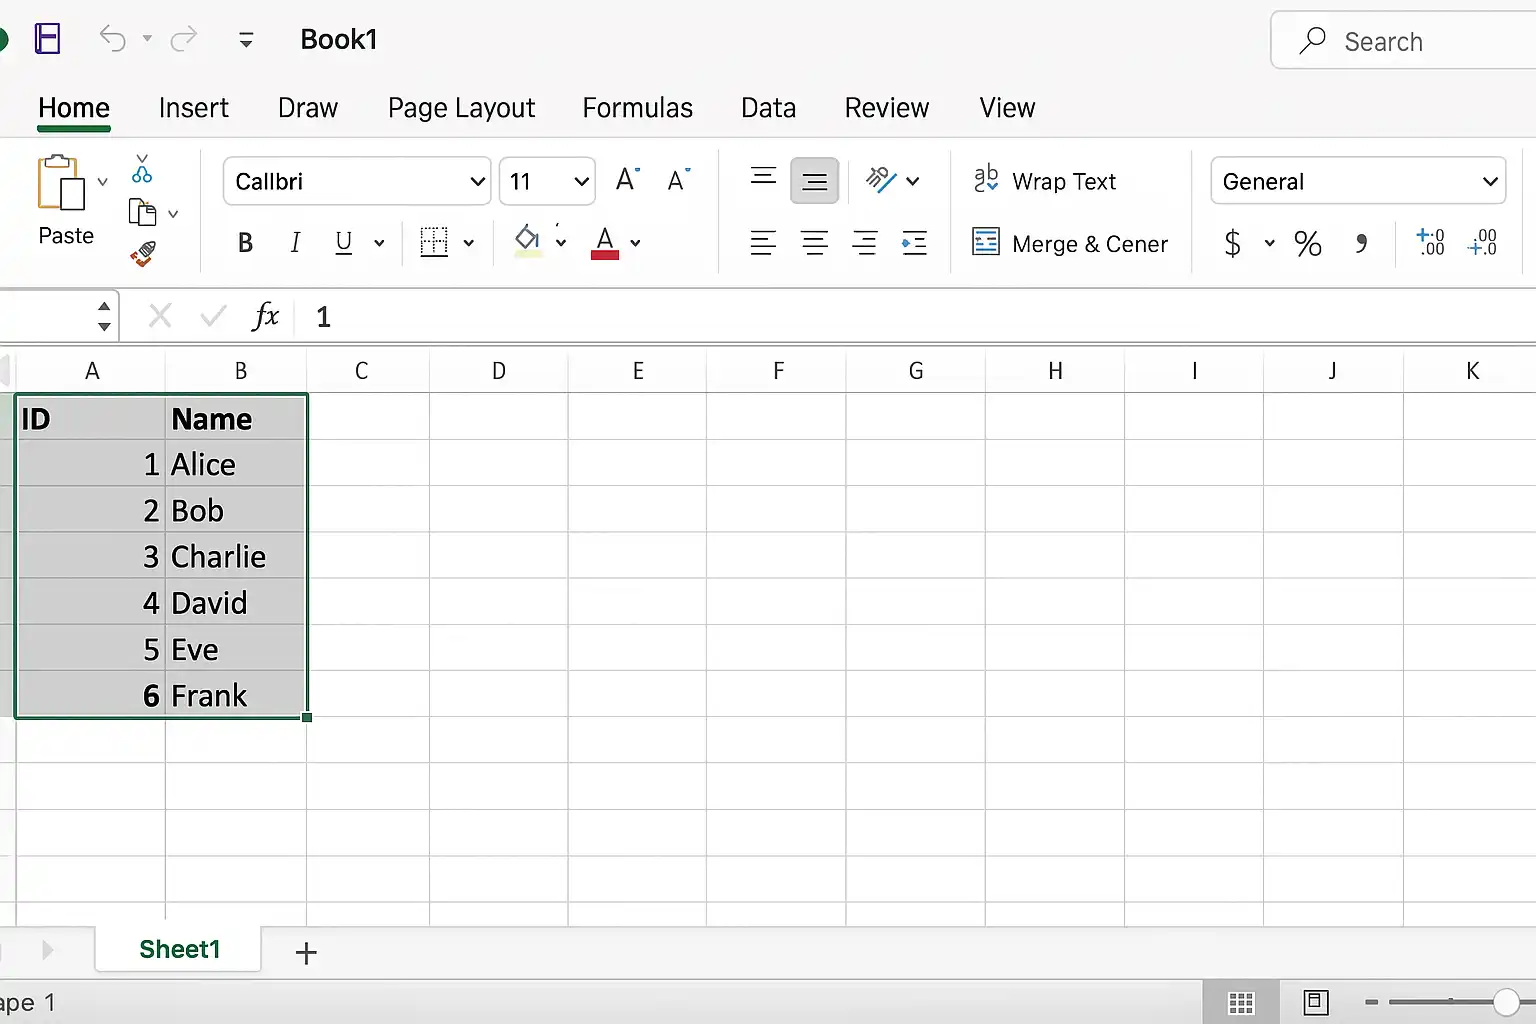The width and height of the screenshot is (1536, 1024).
Task: Click the Search input field
Action: (x=1404, y=41)
